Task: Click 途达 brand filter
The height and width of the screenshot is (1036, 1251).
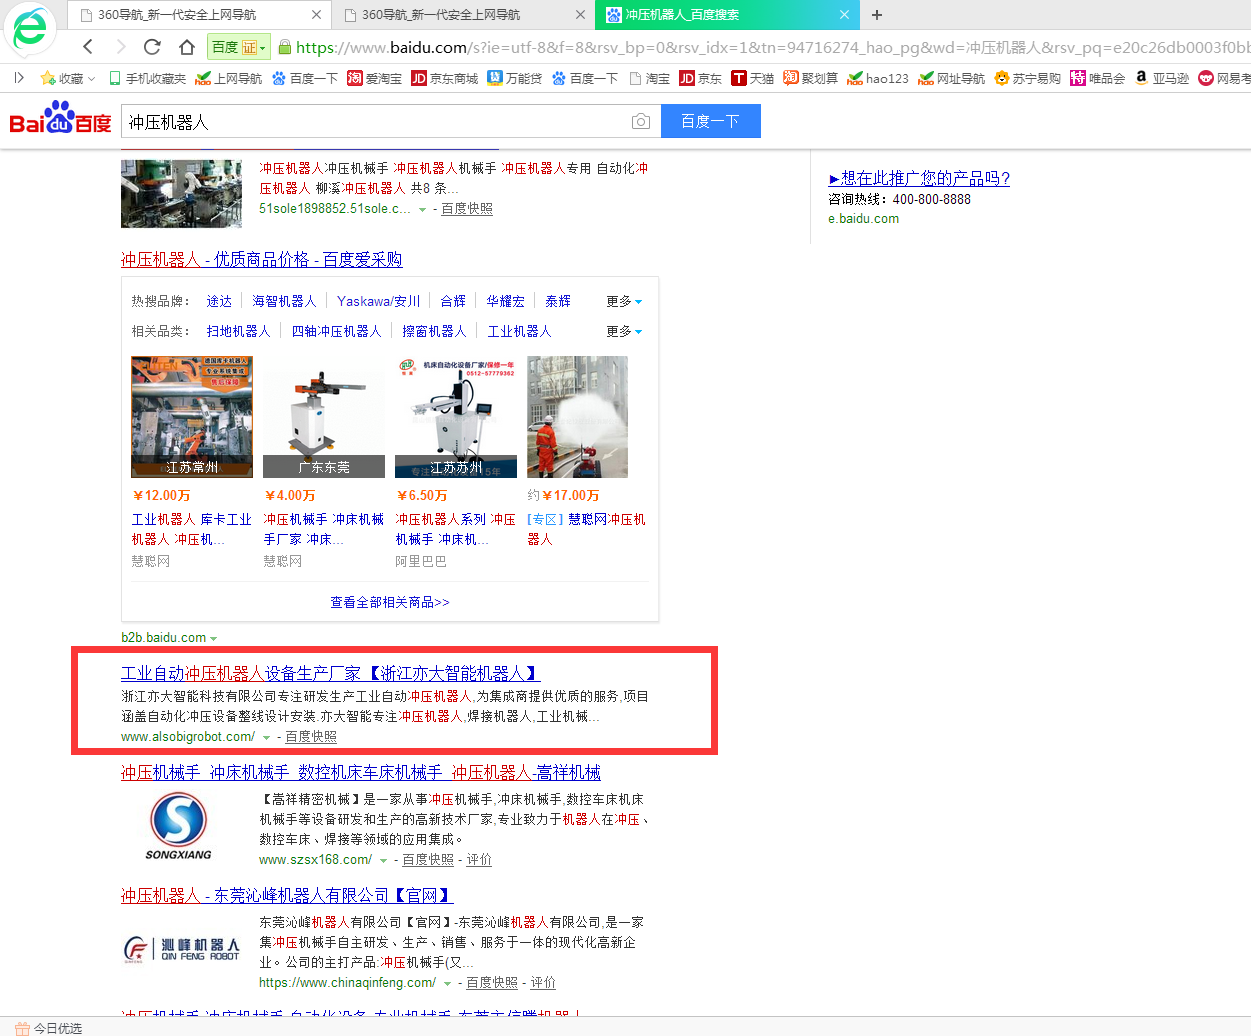Action: click(219, 301)
